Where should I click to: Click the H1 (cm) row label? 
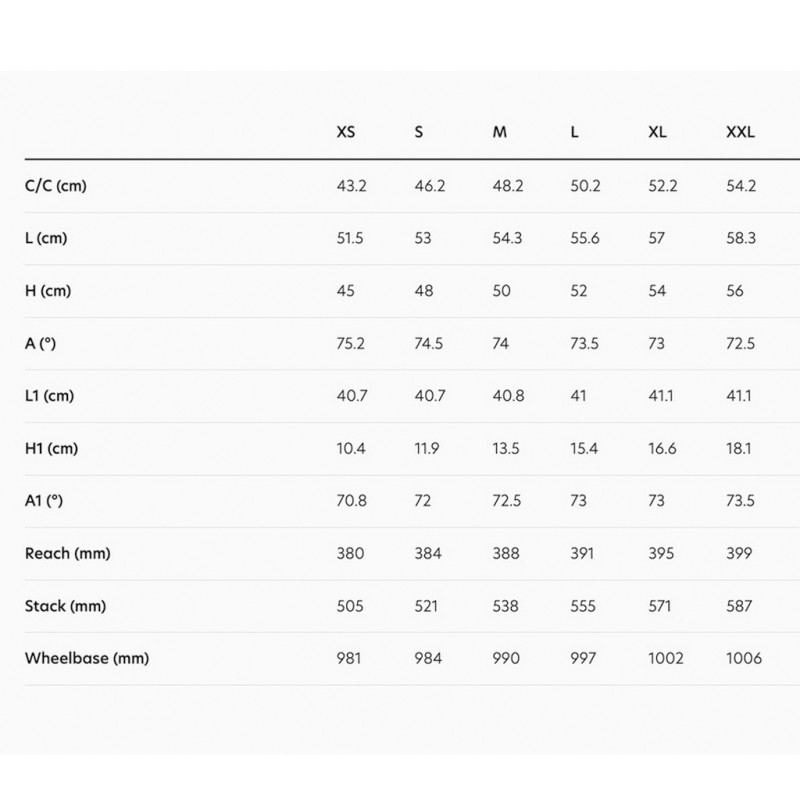pos(51,448)
